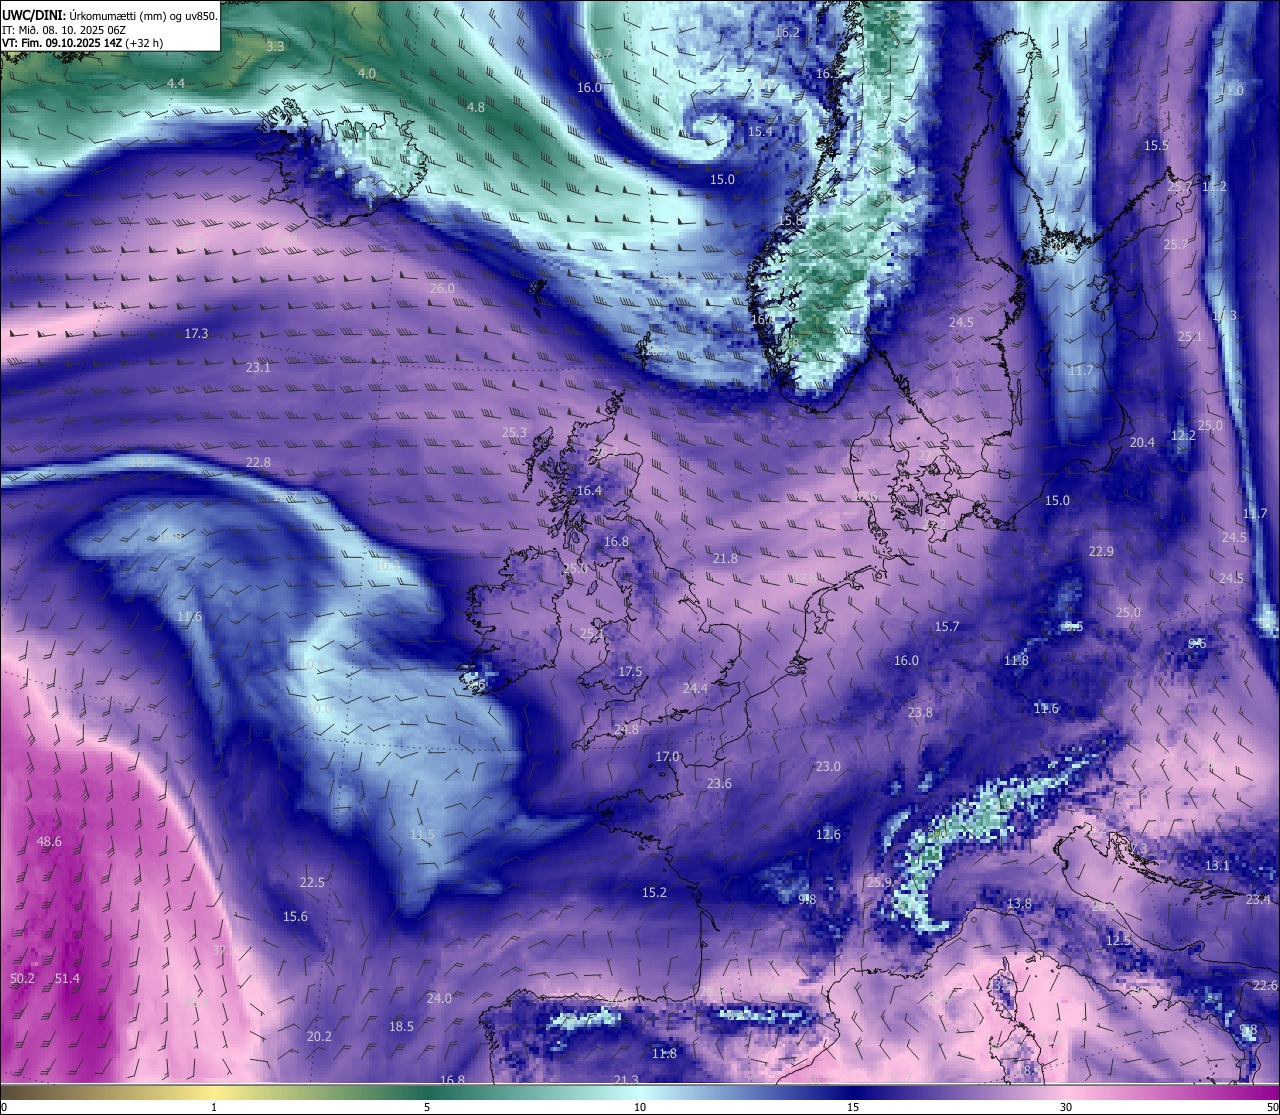Image resolution: width=1280 pixels, height=1115 pixels.
Task: Click the 25.3 value label
Action: click(514, 434)
